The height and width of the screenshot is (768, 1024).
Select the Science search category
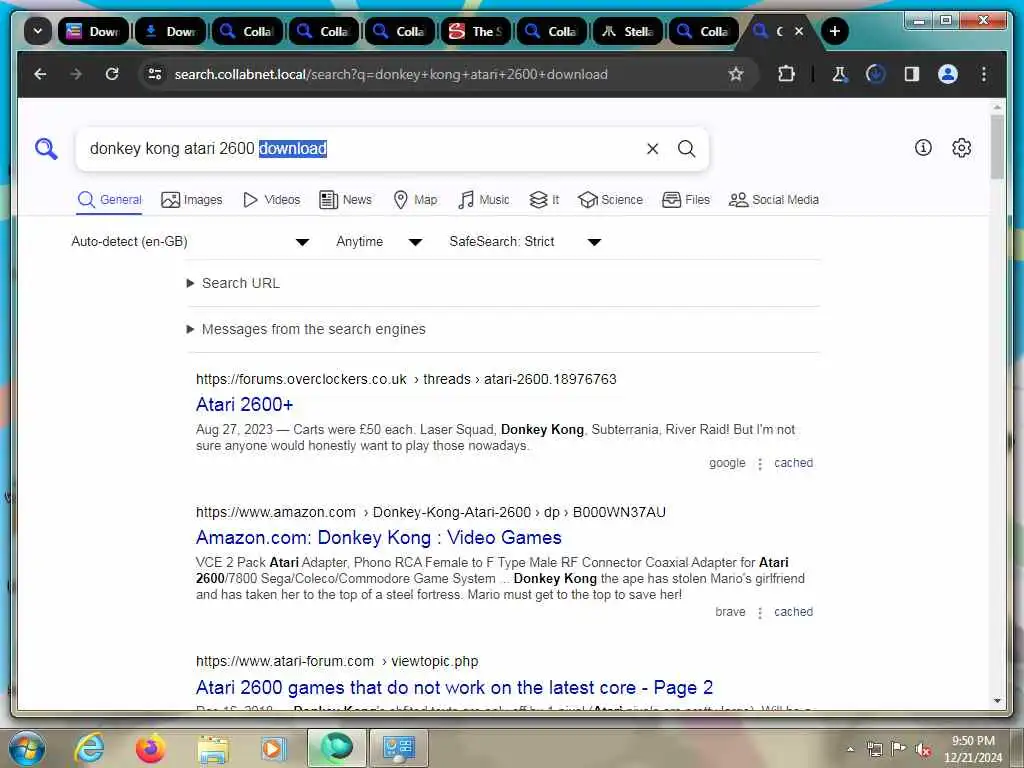click(611, 200)
